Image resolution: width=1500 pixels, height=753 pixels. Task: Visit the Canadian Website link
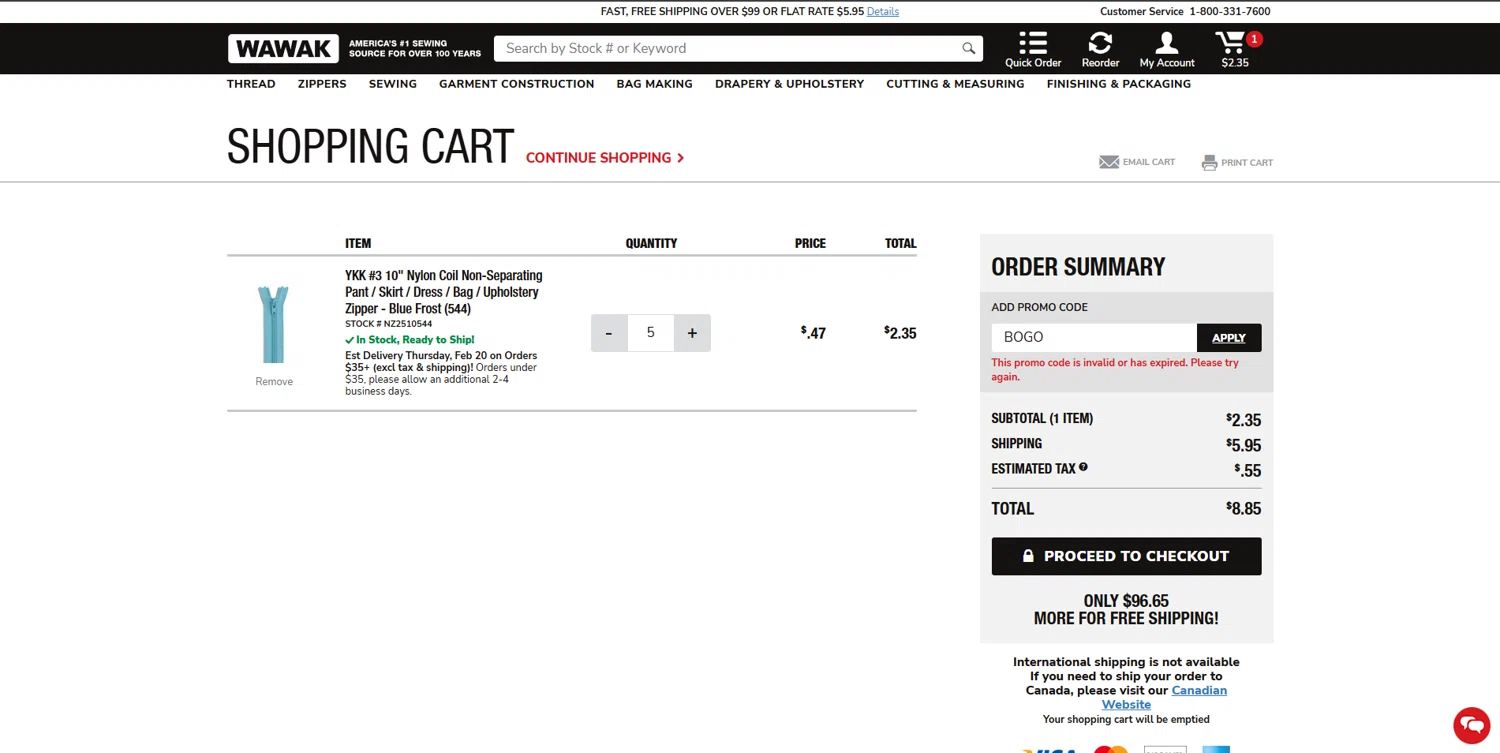[1163, 697]
